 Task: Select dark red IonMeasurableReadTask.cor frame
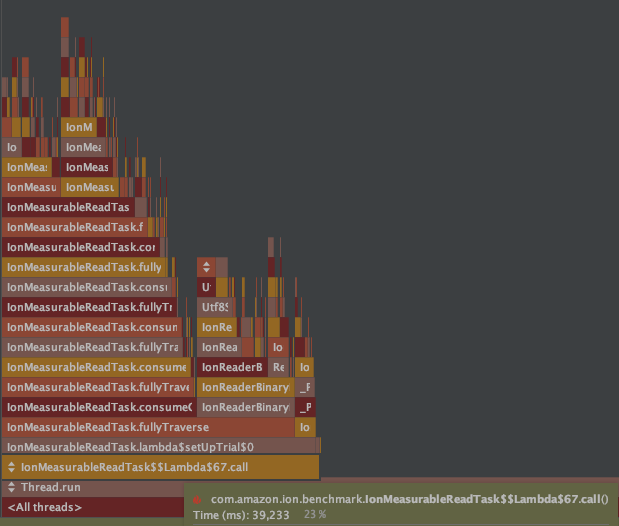[x=81, y=247]
